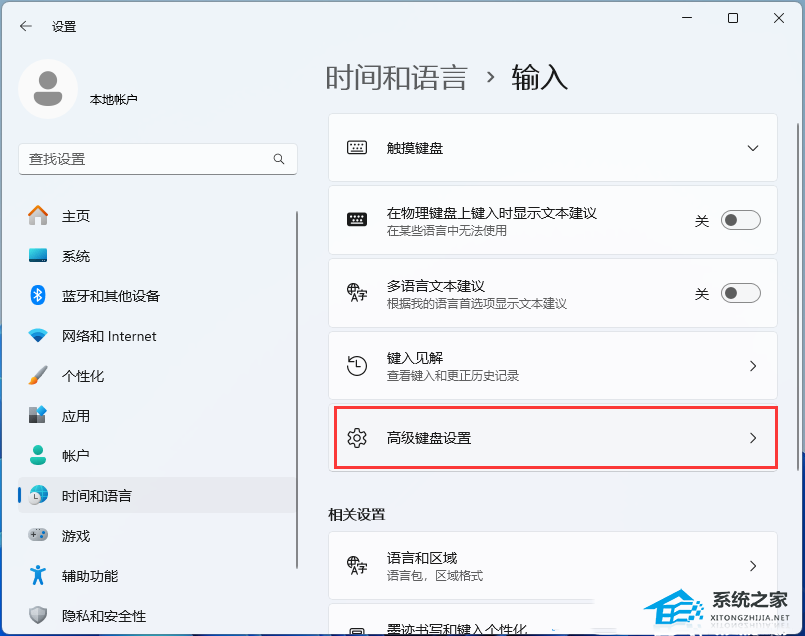Click the Time & language globe-clock icon
The width and height of the screenshot is (805, 636).
pyautogui.click(x=38, y=495)
